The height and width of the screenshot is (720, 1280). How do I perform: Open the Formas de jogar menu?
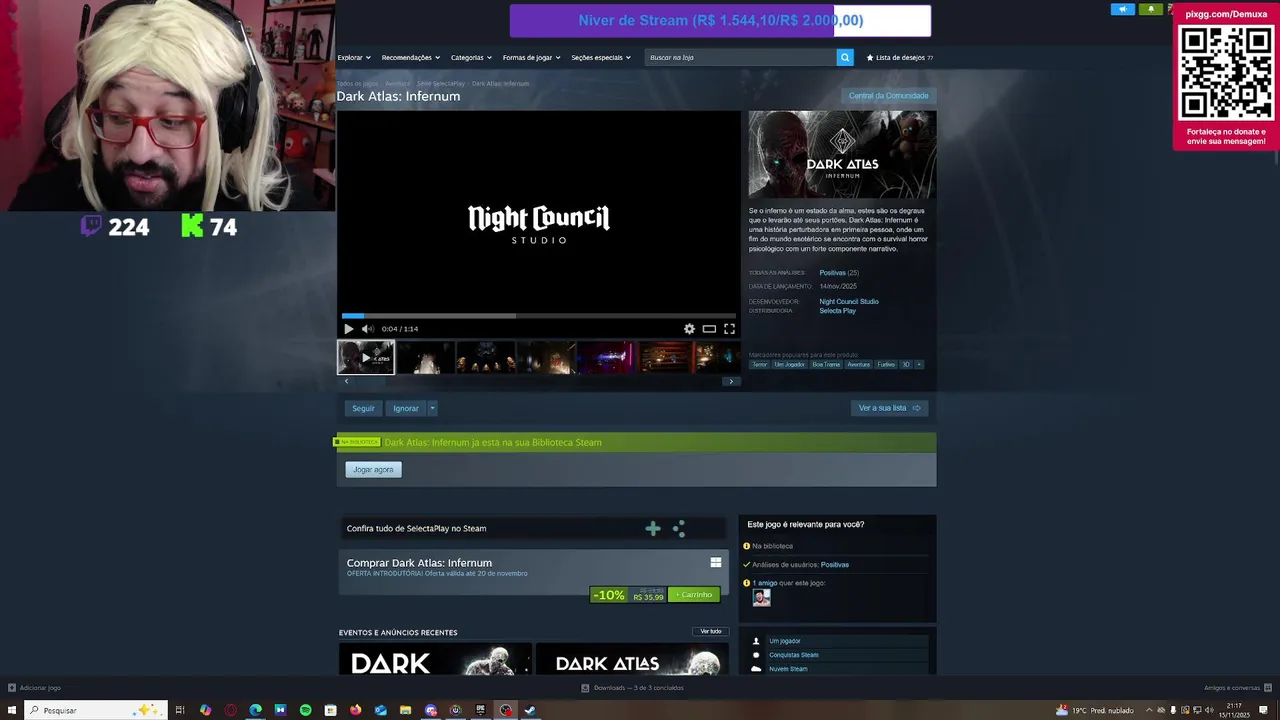point(531,57)
